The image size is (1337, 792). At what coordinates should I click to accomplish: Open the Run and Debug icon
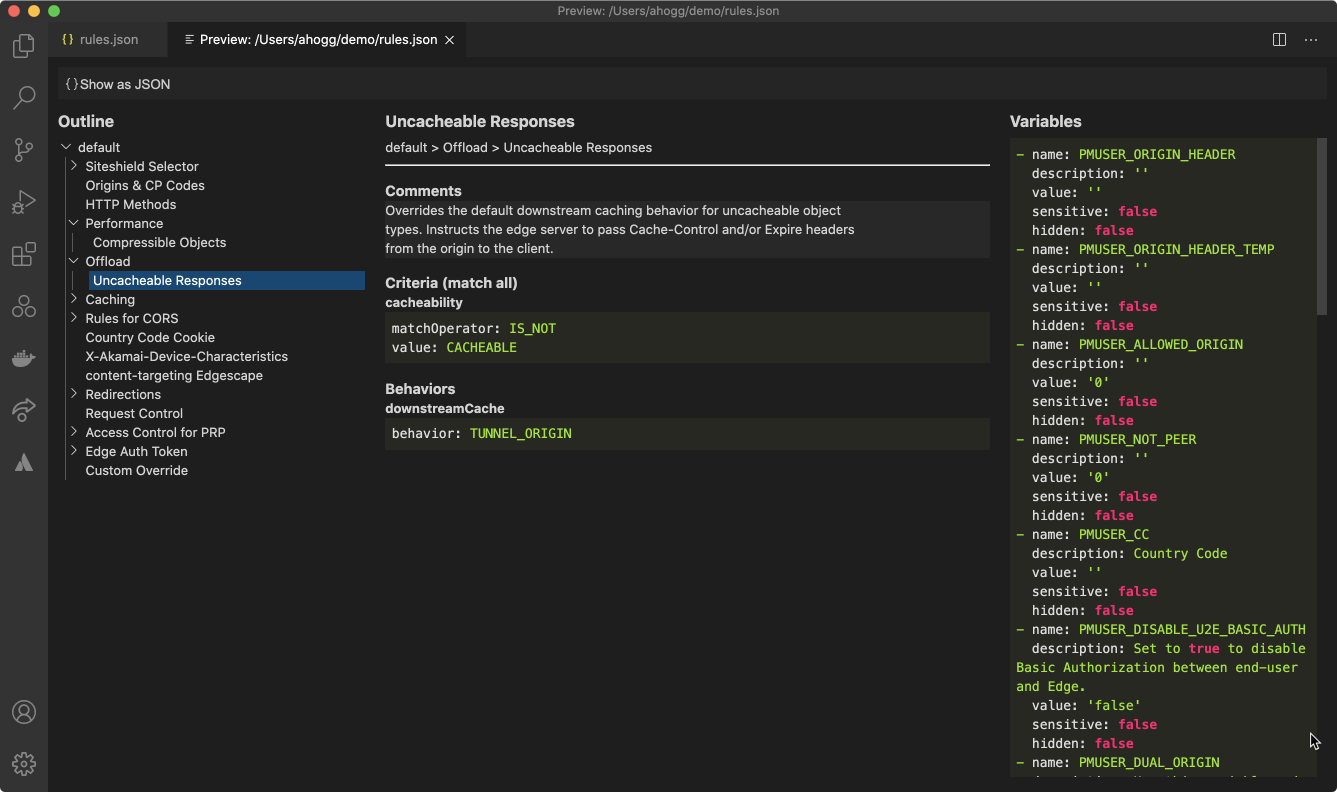24,203
